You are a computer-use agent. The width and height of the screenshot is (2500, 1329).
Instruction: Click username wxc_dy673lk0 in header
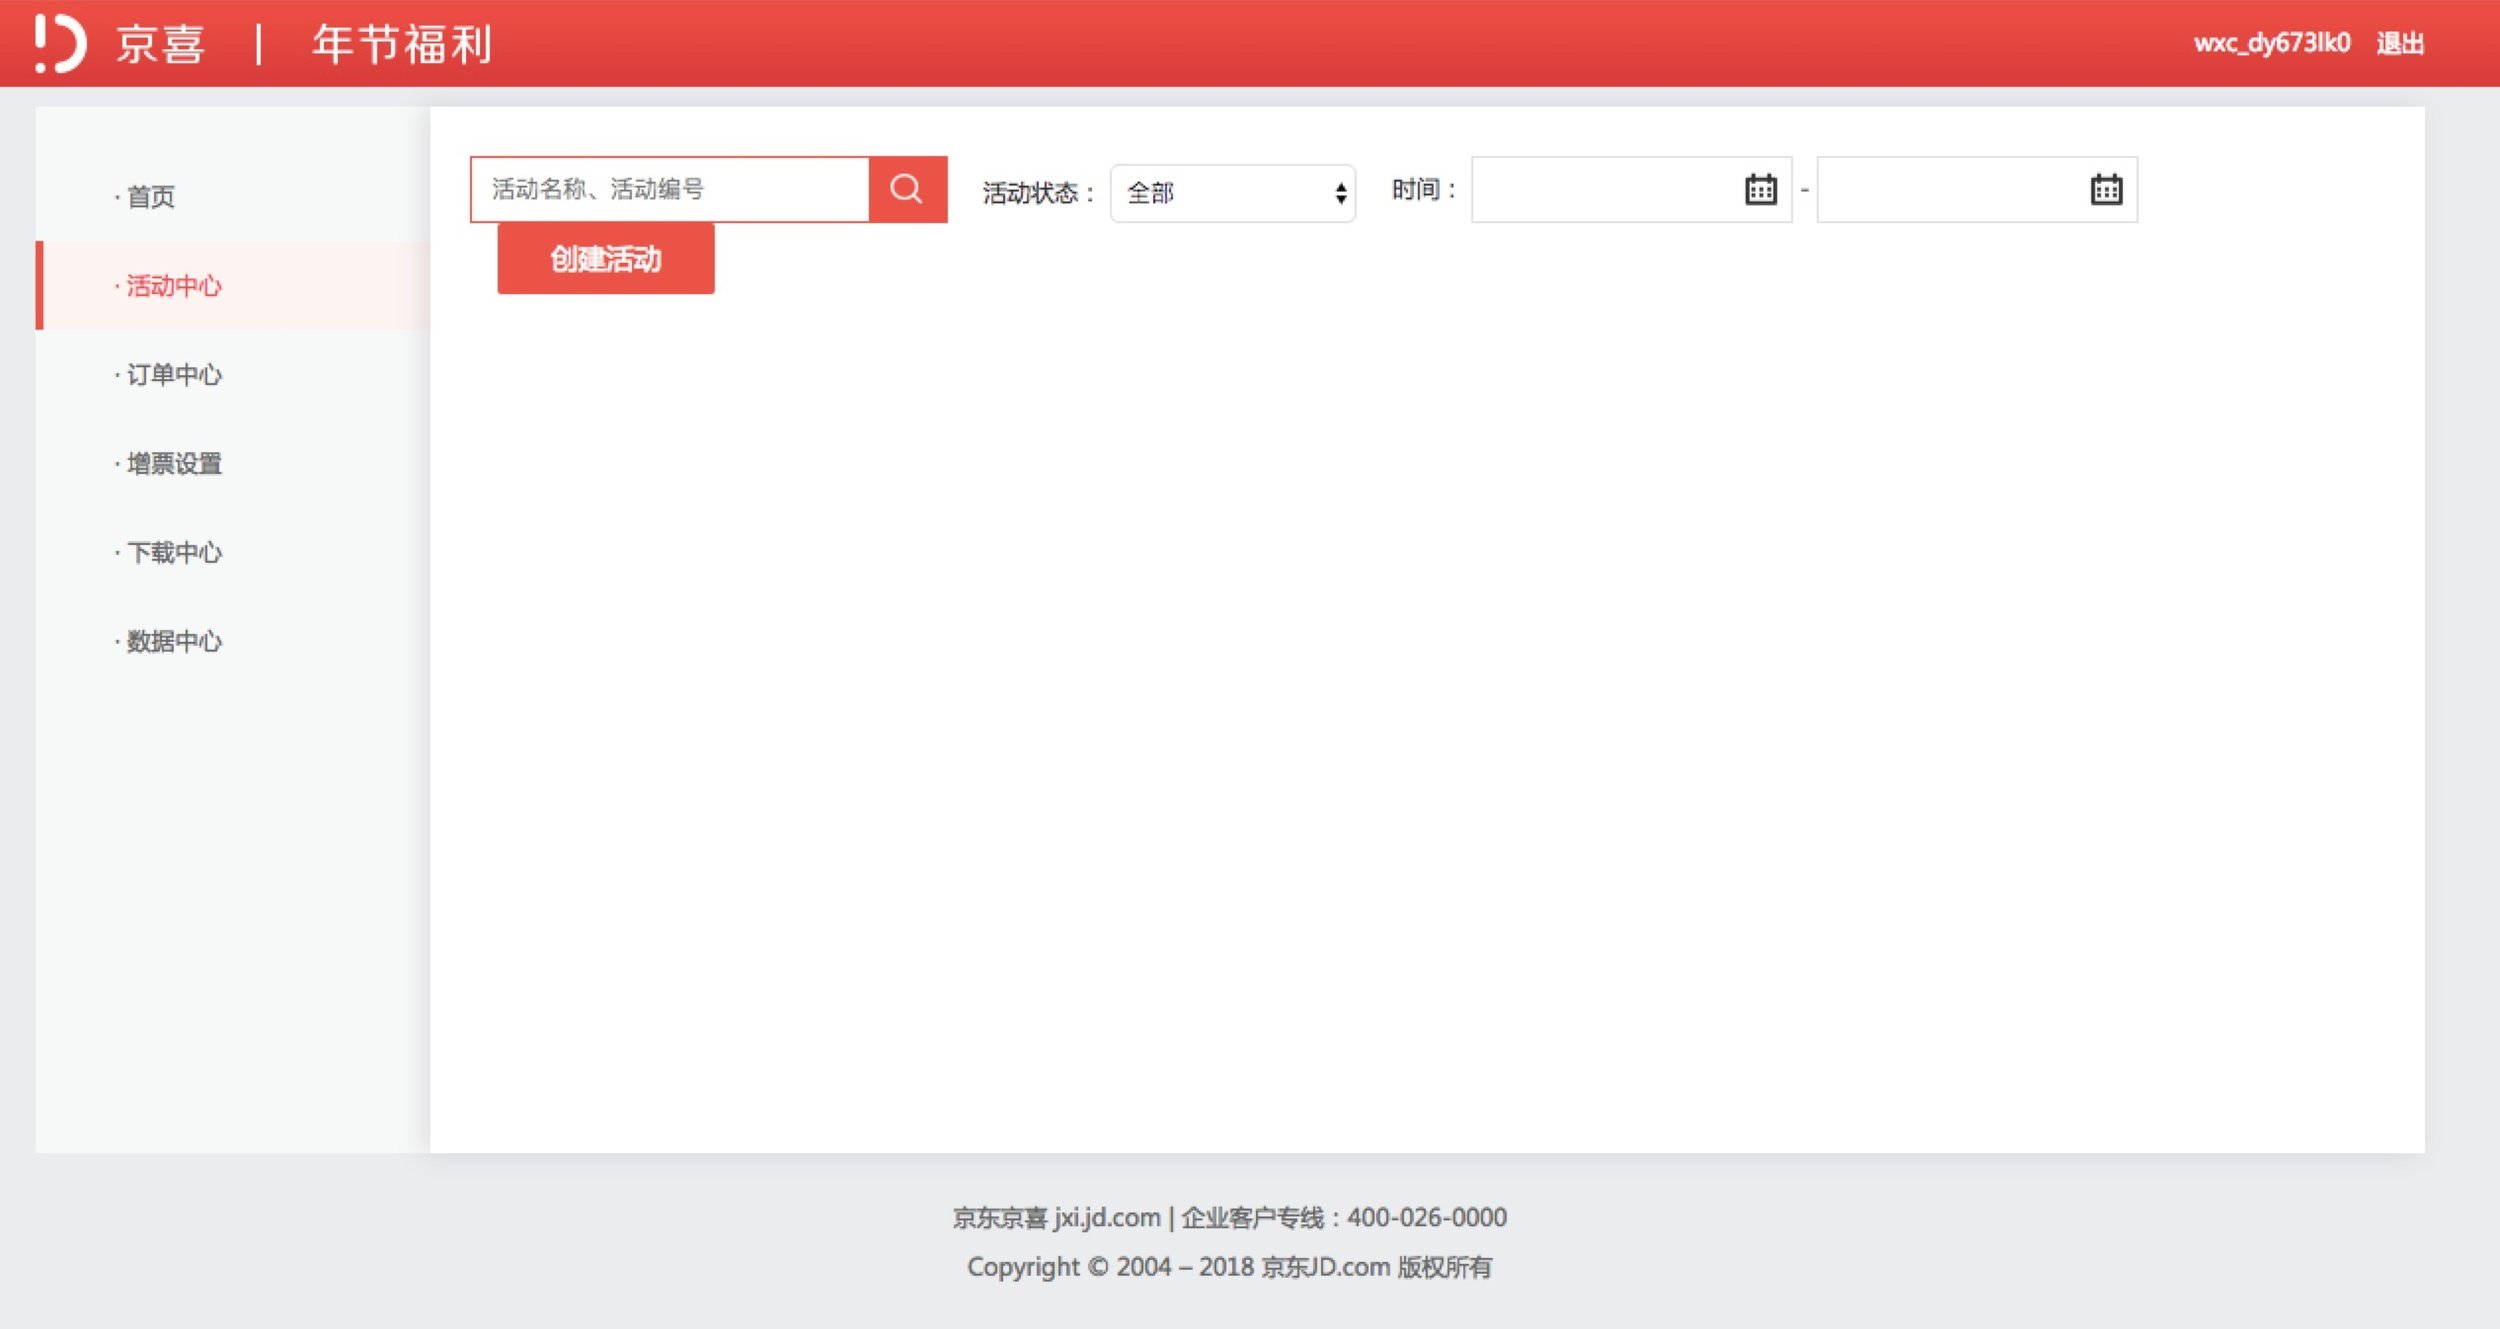[x=2271, y=43]
